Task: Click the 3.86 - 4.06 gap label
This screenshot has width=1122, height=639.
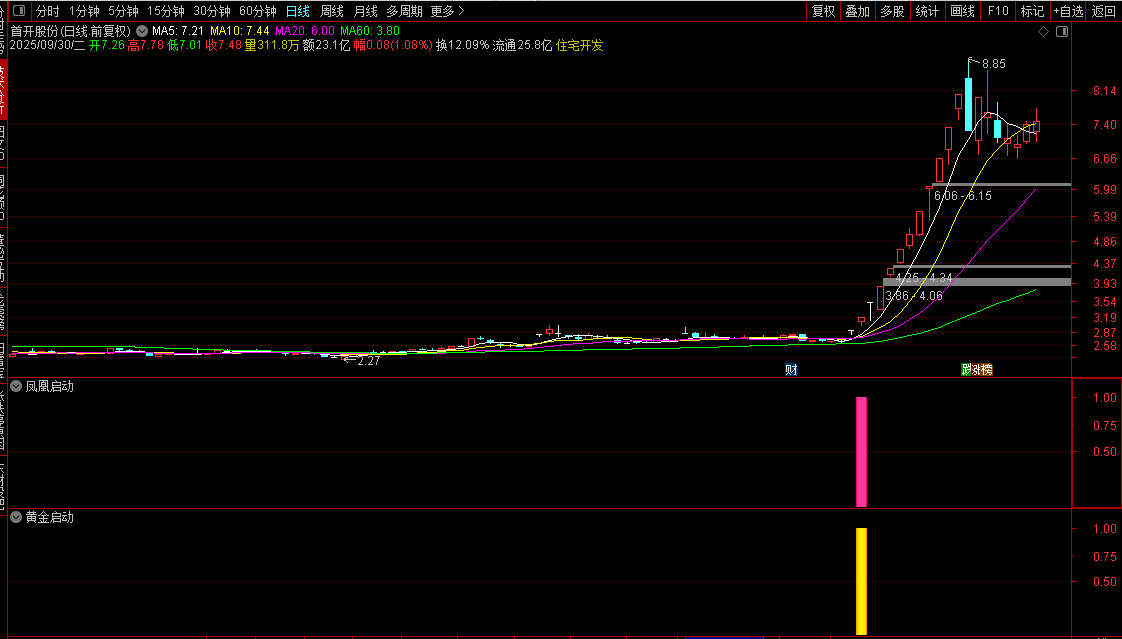Action: pyautogui.click(x=914, y=296)
